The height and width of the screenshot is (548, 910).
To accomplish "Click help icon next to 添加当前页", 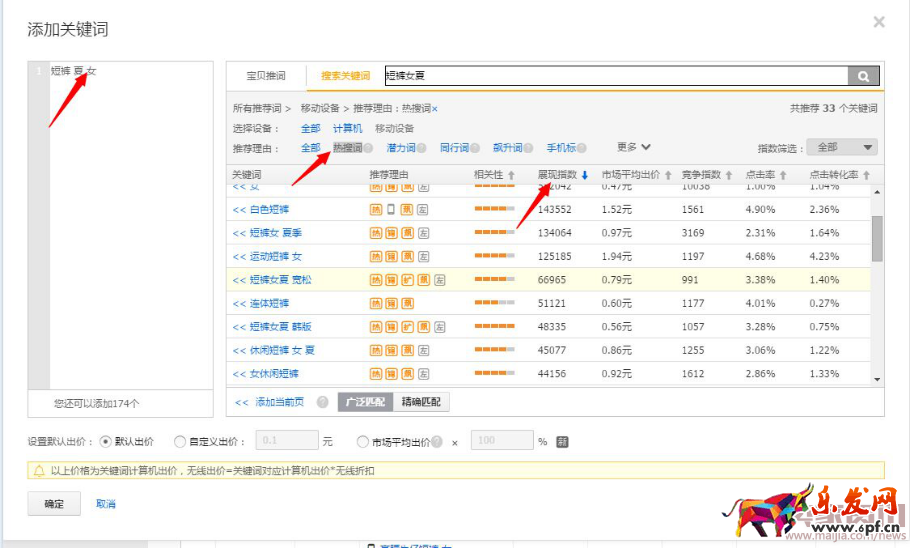I will [x=323, y=402].
